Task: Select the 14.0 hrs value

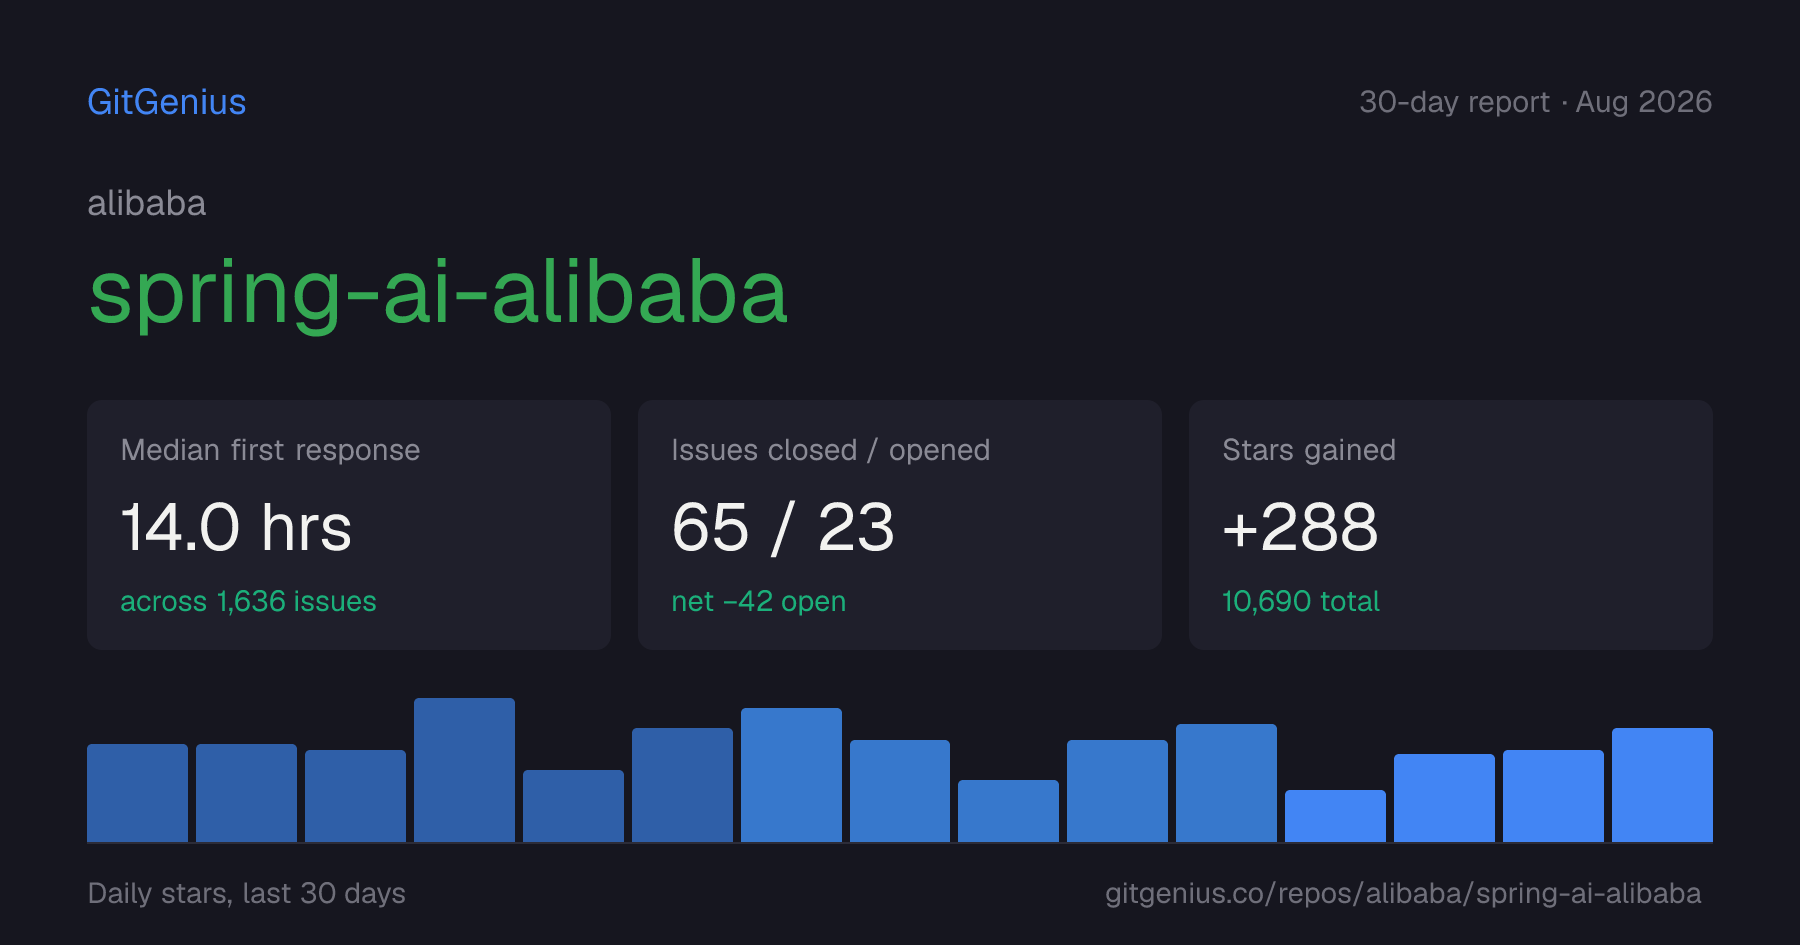Action: coord(236,527)
